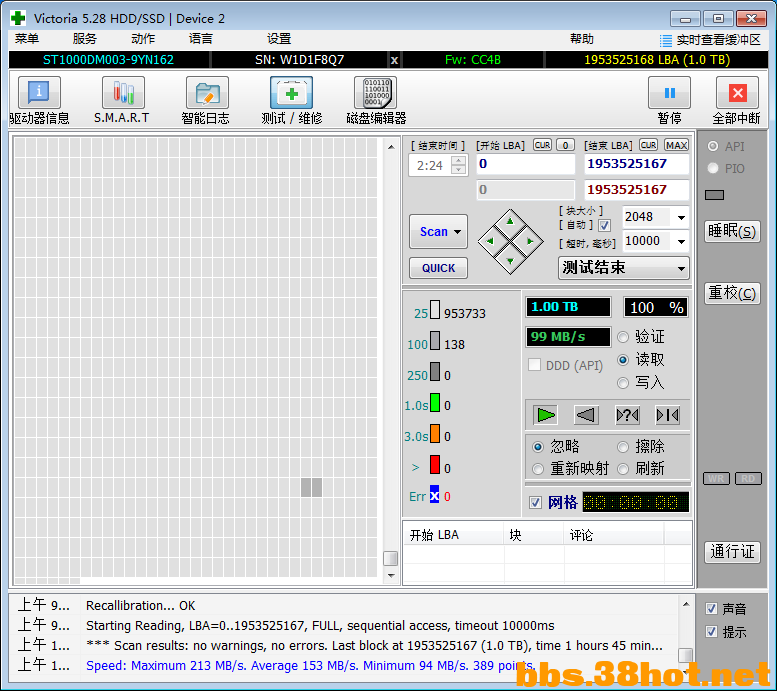Image resolution: width=777 pixels, height=691 pixels.
Task: Open the 语言 language menu
Action: point(201,39)
